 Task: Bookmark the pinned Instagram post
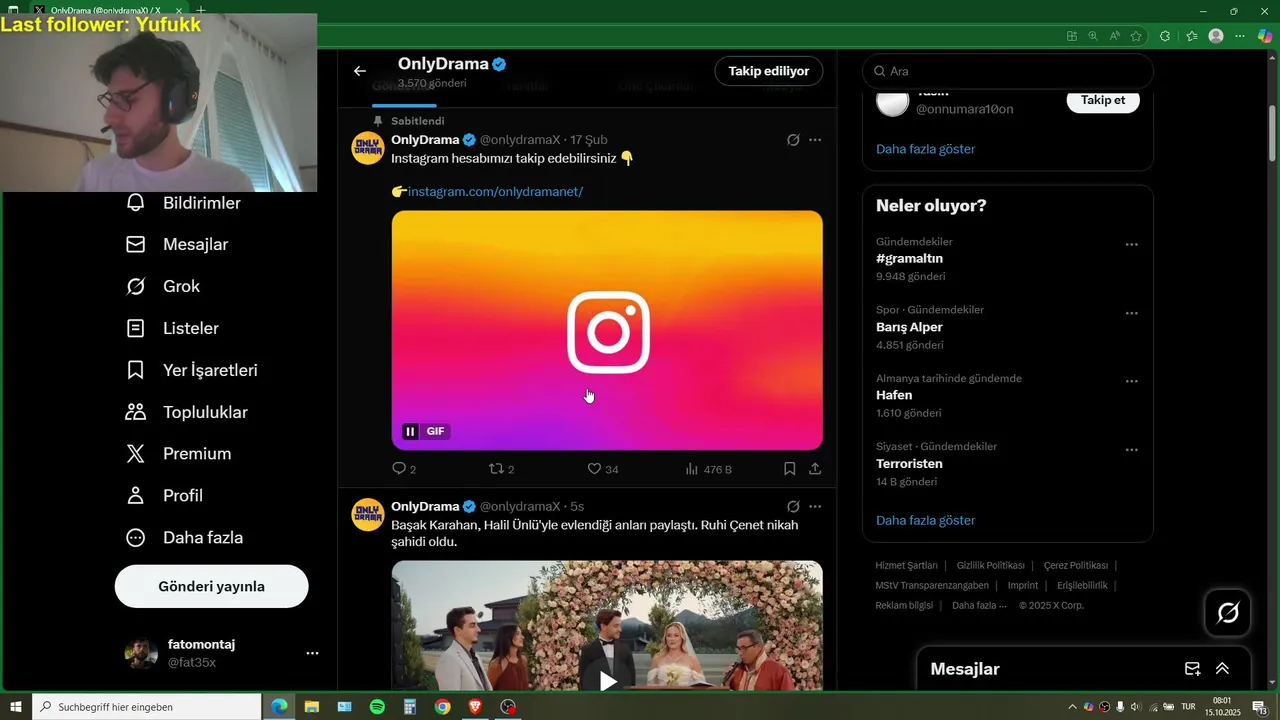tap(789, 468)
